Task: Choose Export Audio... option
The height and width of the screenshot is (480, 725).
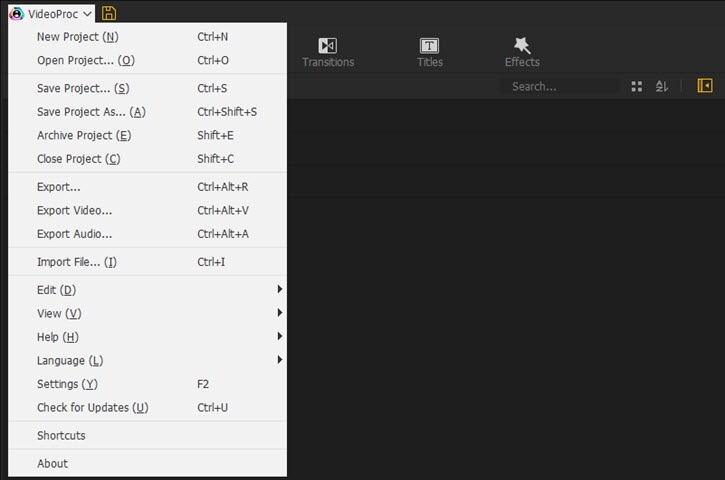Action: 147,234
